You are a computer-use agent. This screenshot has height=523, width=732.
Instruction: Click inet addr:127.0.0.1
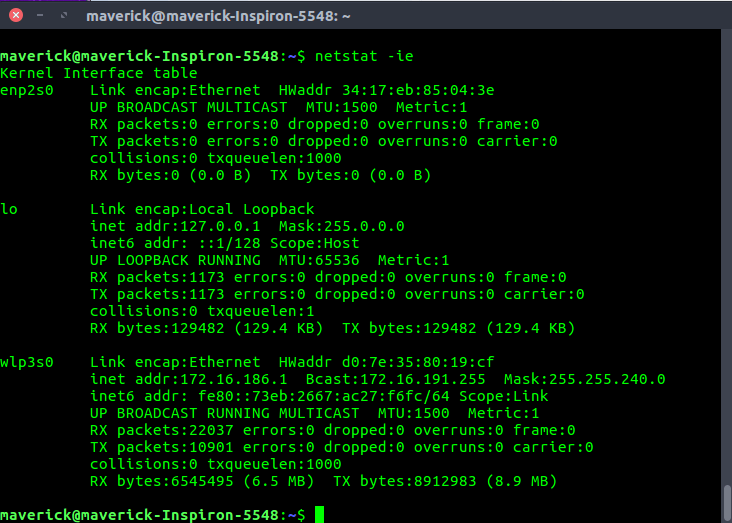point(175,226)
